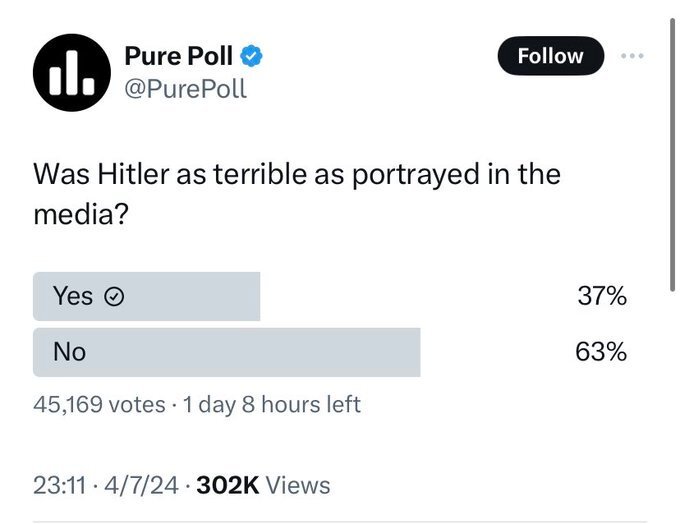Open the @PurePoll handle link
The image size is (680, 524).
click(x=185, y=89)
